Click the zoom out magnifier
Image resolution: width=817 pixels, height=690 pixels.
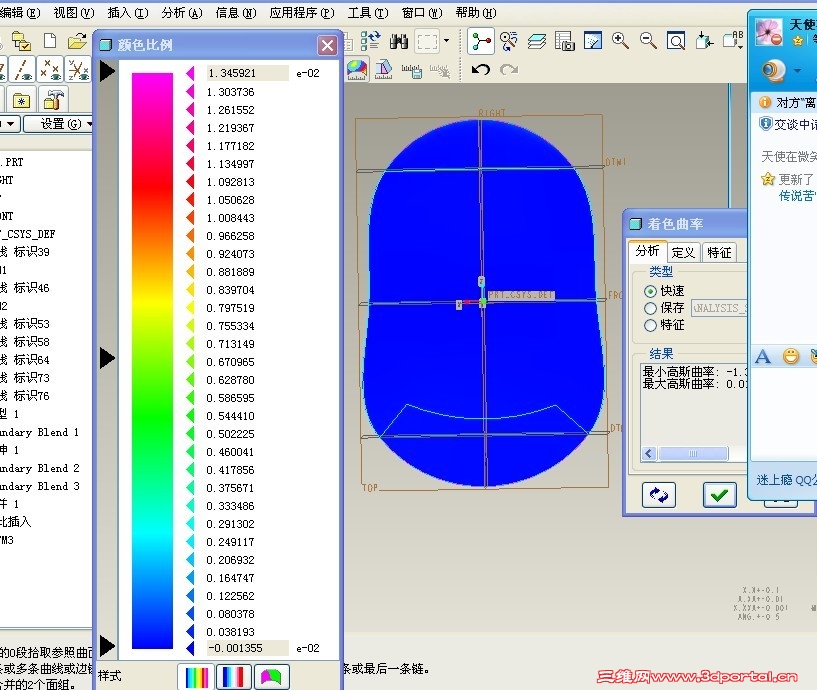[648, 41]
